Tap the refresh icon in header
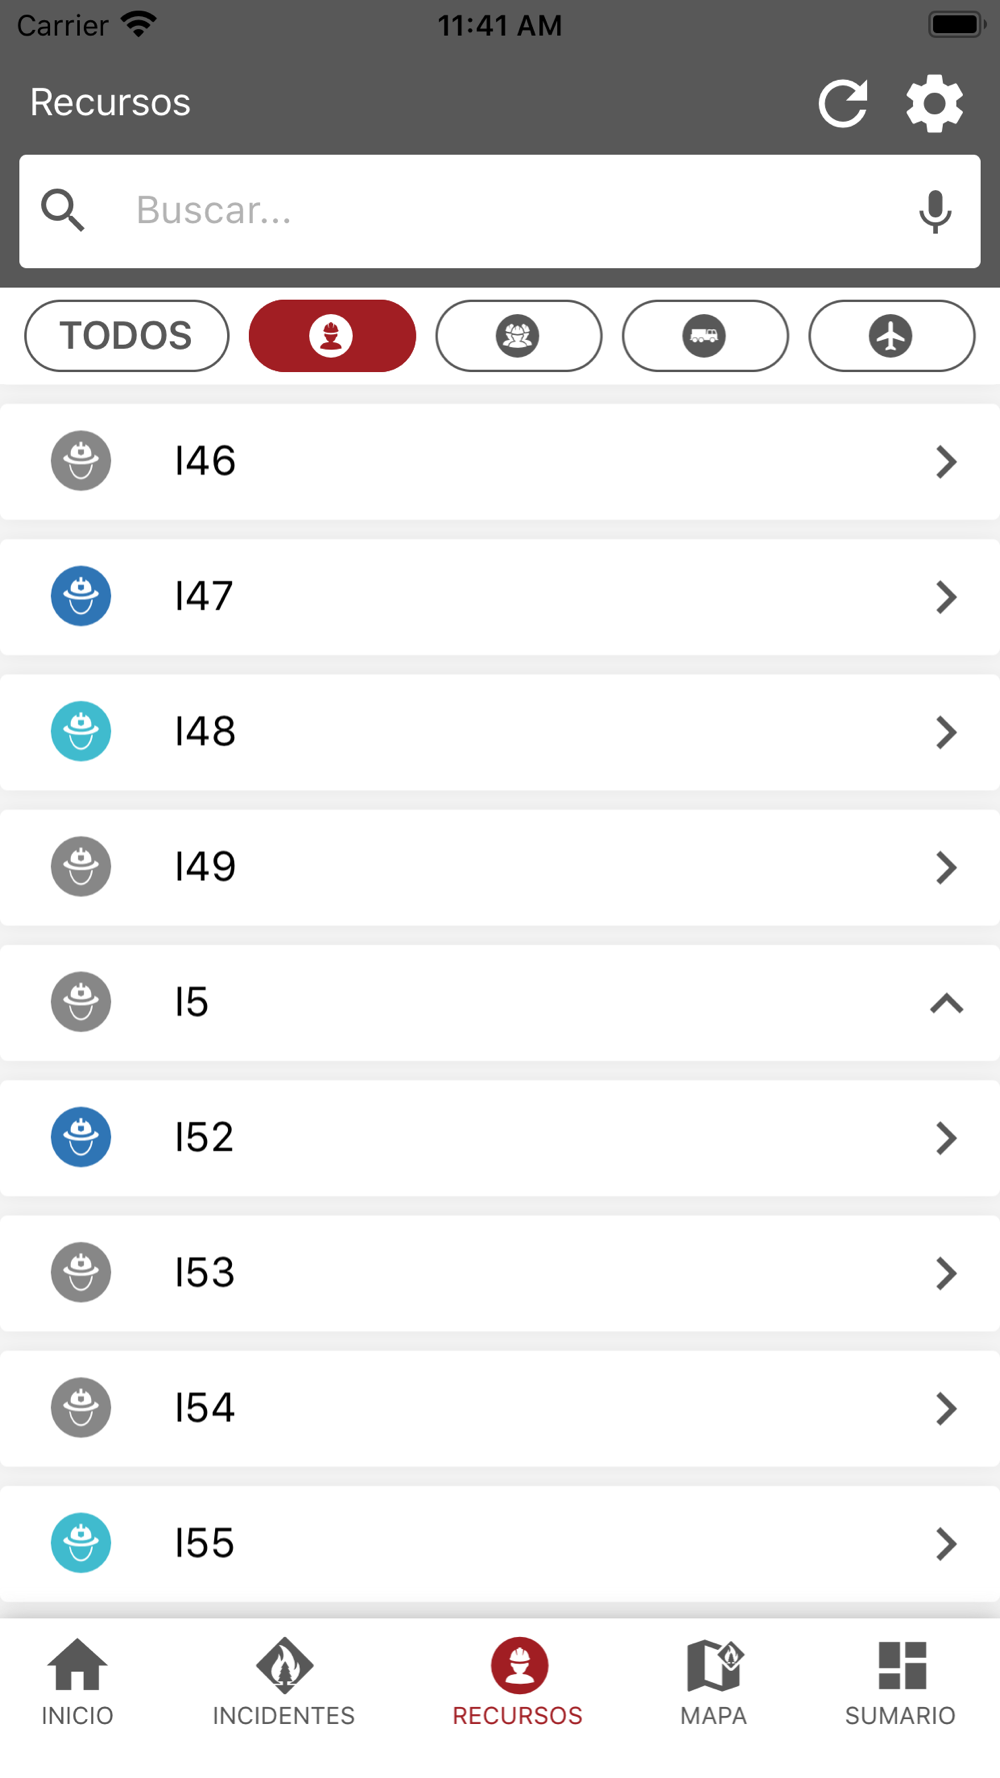This screenshot has width=1000, height=1778. (843, 104)
